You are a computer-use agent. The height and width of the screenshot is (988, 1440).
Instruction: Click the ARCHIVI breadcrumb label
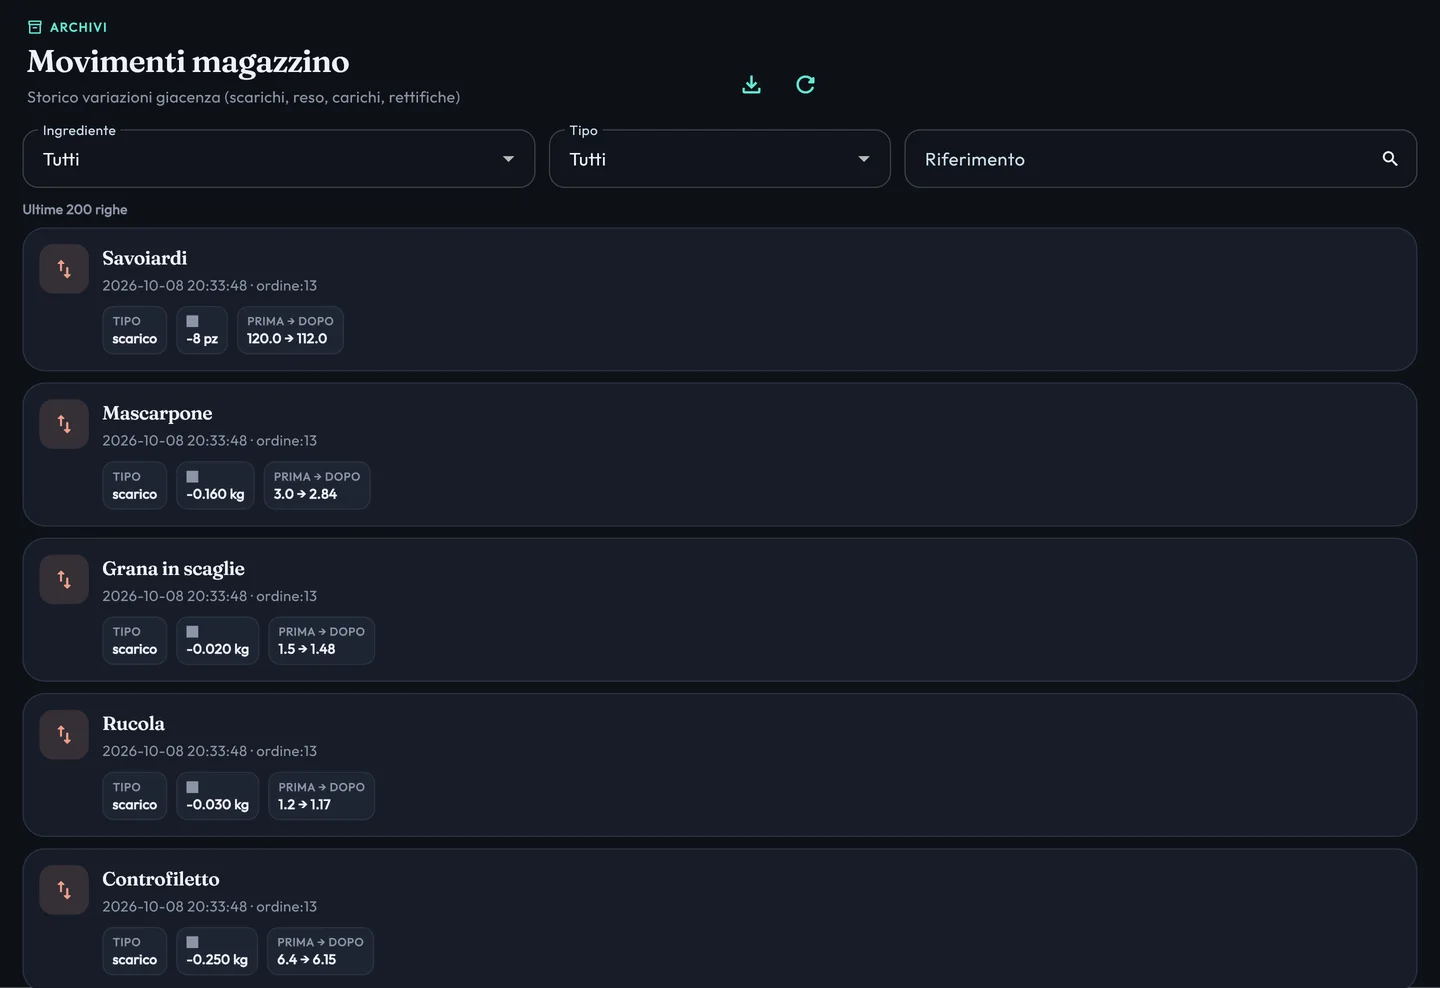click(78, 27)
